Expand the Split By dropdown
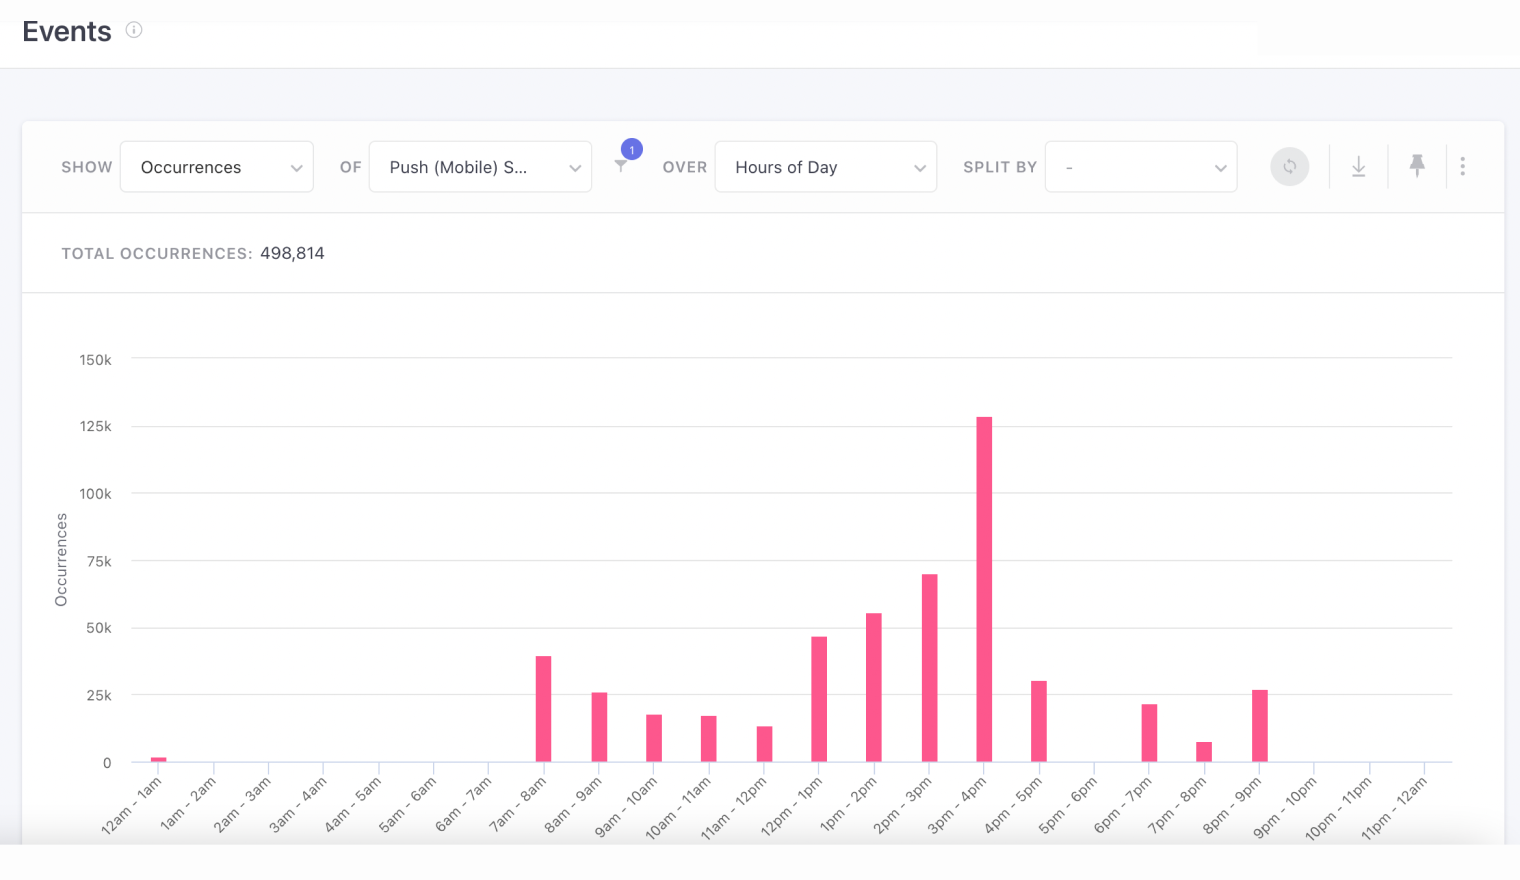The image size is (1520, 880). (x=1141, y=167)
